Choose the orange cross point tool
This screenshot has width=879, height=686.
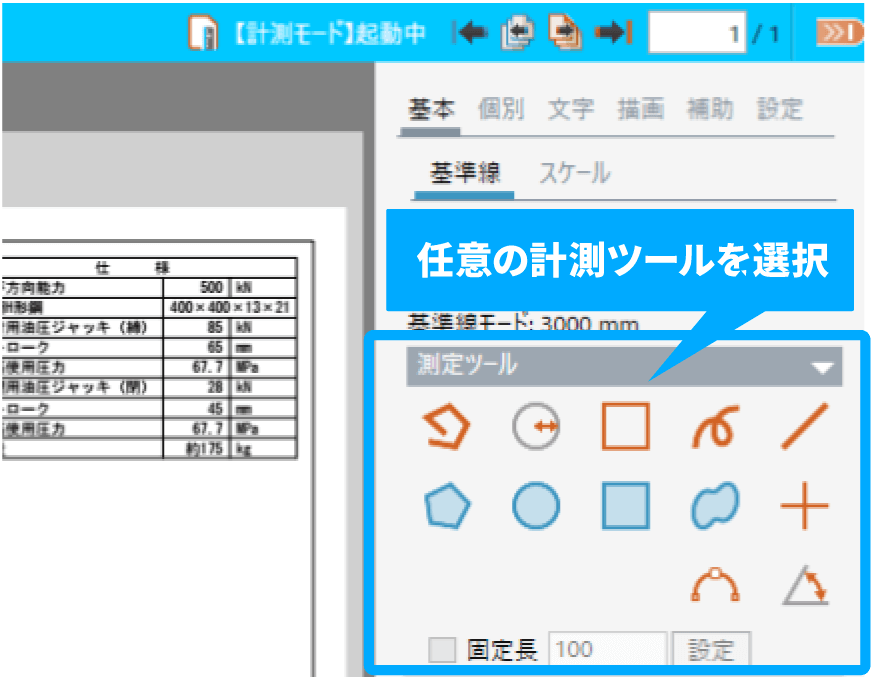point(804,507)
